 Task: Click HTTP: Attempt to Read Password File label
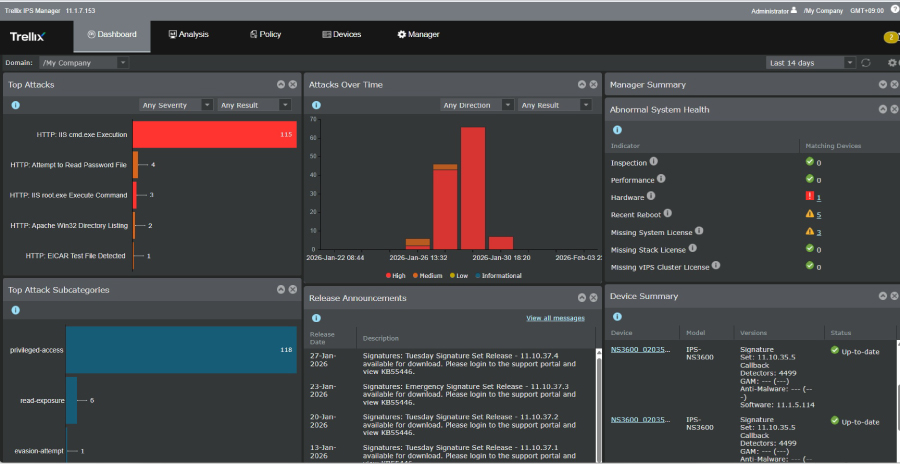[68, 165]
